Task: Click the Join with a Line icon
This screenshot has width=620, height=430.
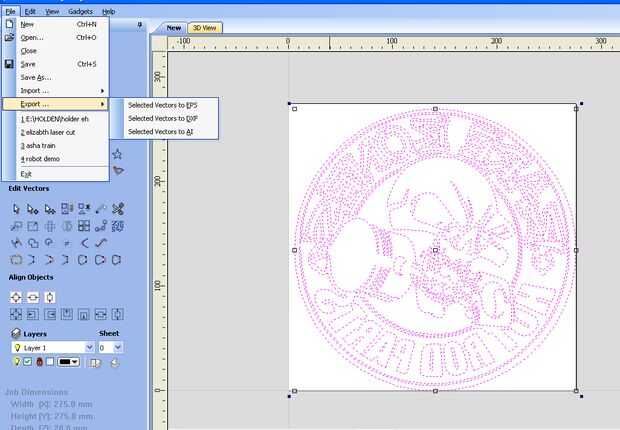Action: (x=33, y=260)
